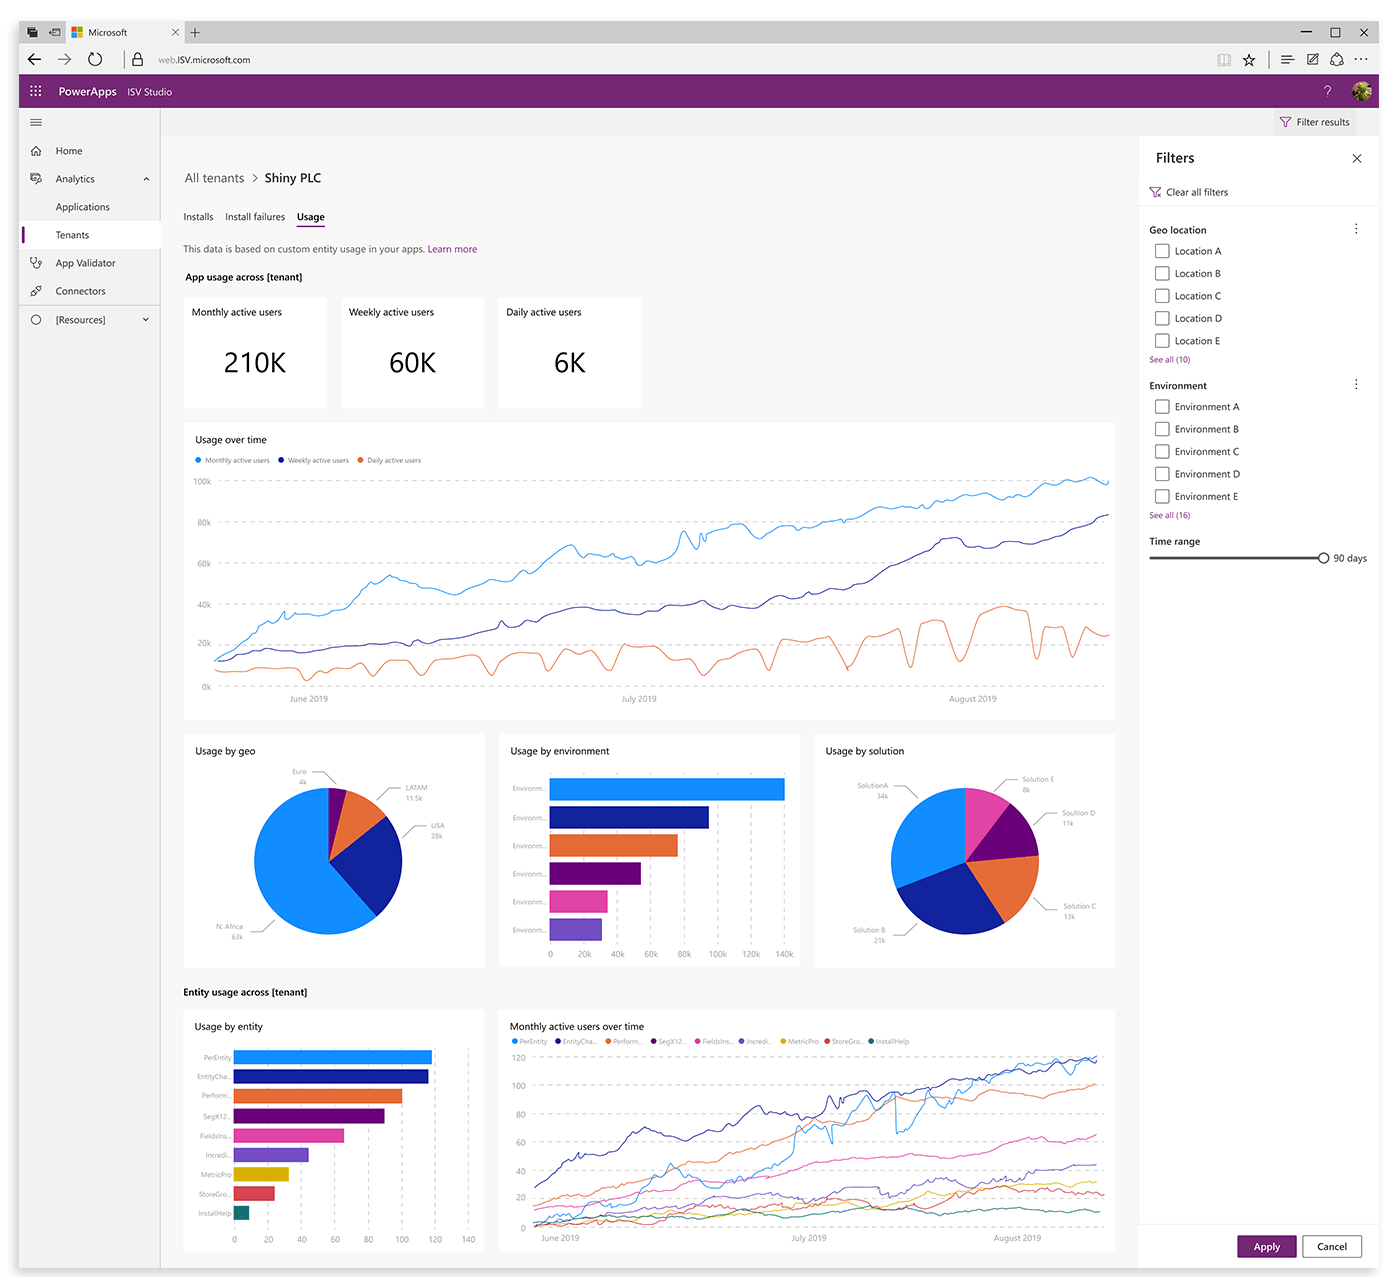Screen dimensions: 1400x1277
Task: Open the Learn more link
Action: click(x=452, y=249)
